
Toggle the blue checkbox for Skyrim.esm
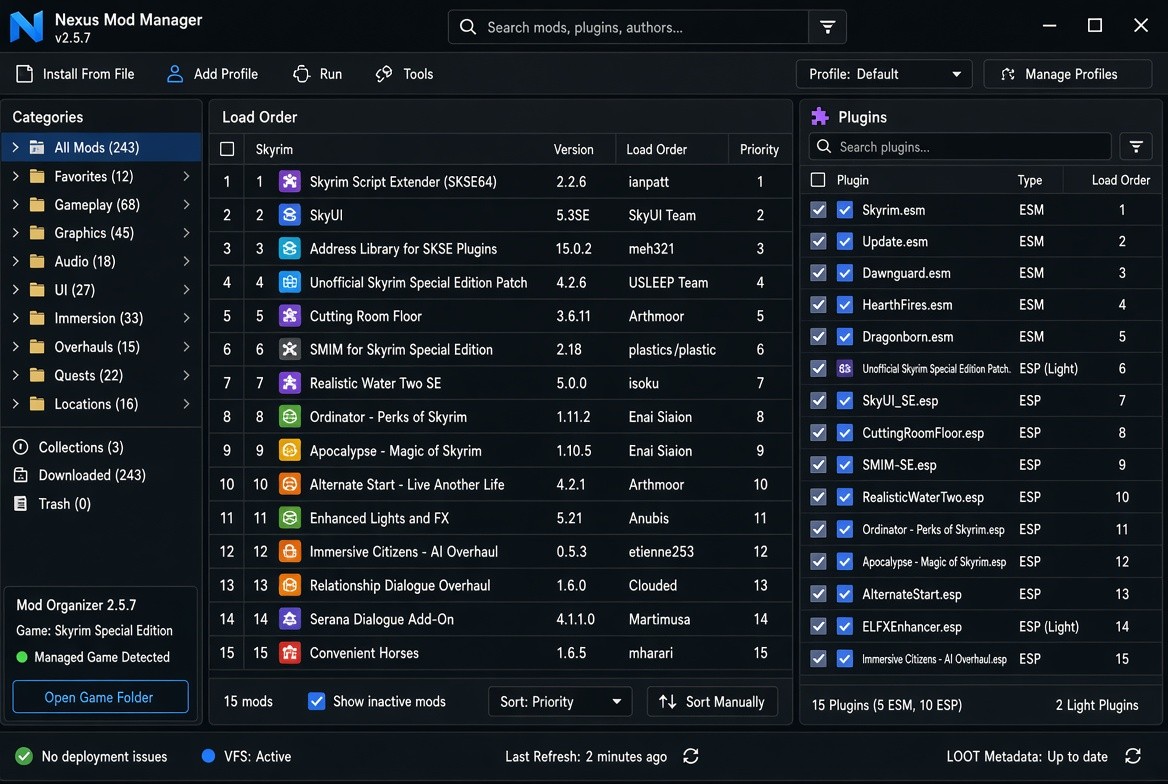(x=845, y=210)
